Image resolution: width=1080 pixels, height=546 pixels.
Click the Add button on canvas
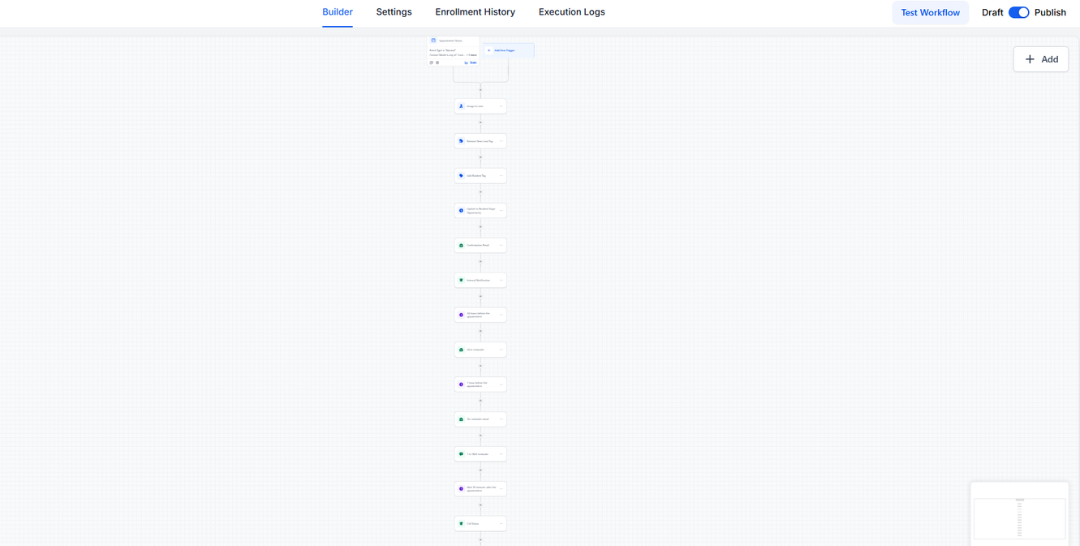(x=1041, y=59)
